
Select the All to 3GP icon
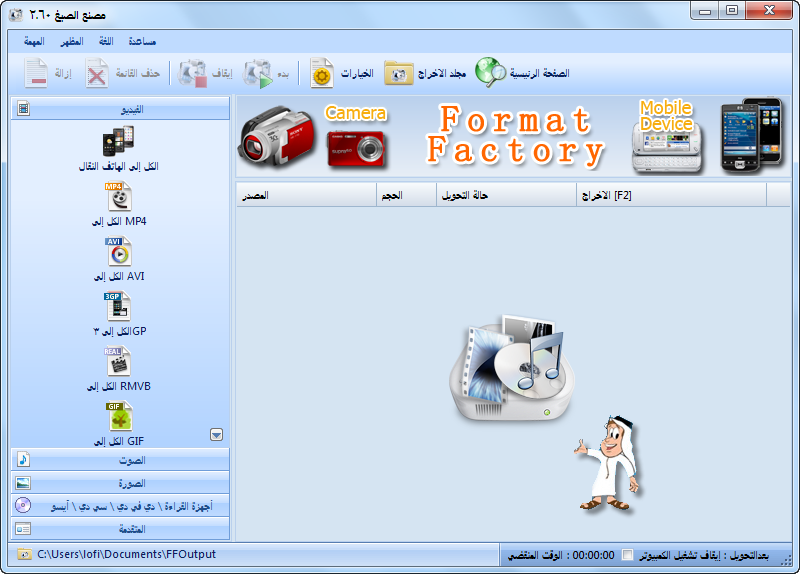pyautogui.click(x=117, y=307)
